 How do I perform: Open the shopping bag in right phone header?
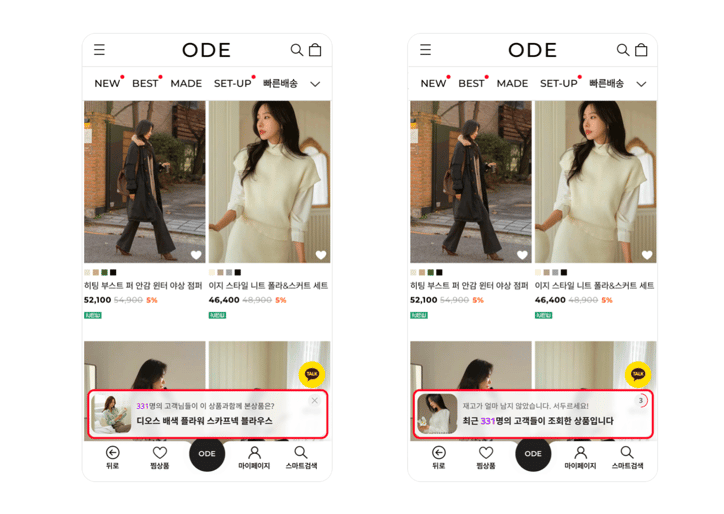pos(641,49)
